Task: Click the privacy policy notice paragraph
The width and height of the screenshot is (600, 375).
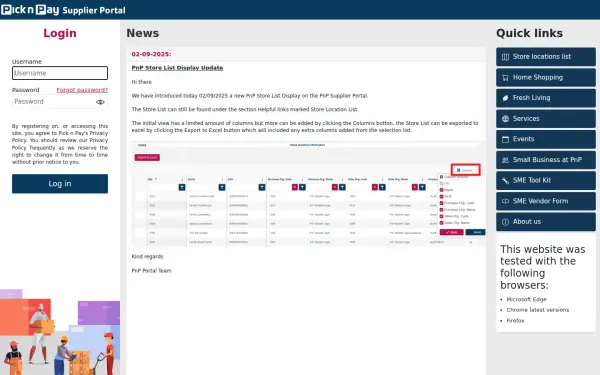Action: coord(60,144)
